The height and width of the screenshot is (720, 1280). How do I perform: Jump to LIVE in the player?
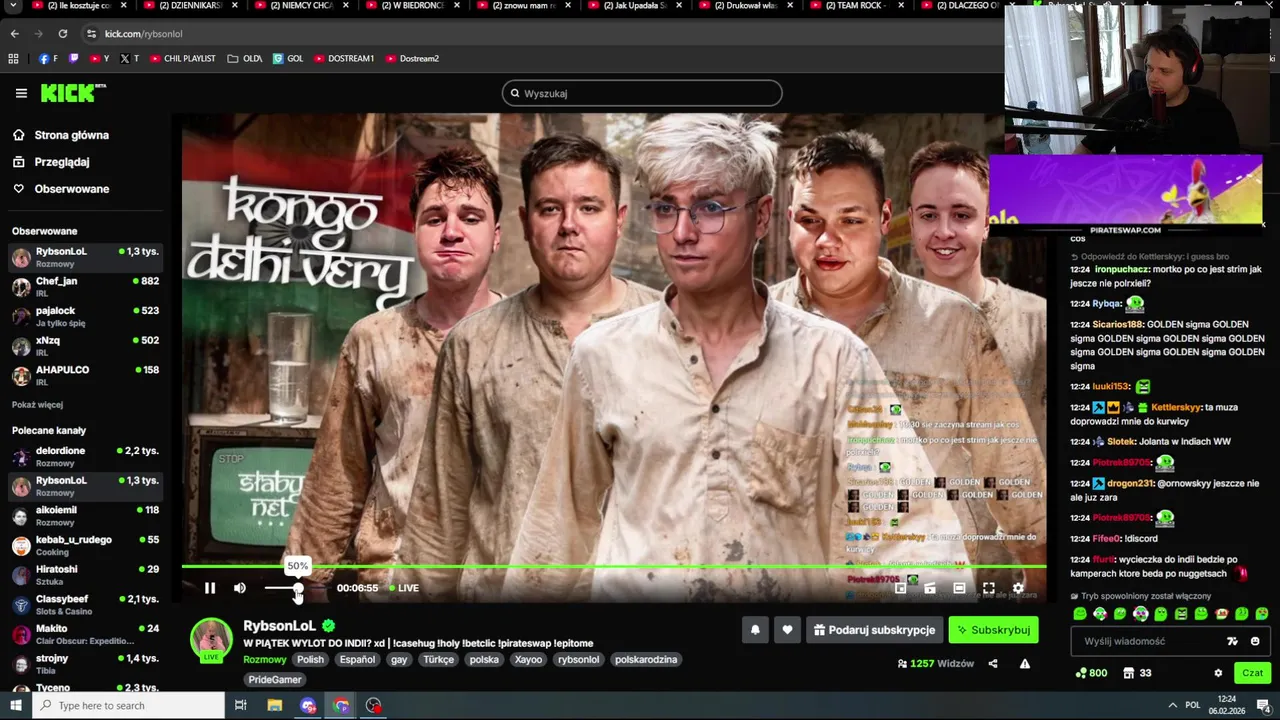tap(404, 588)
